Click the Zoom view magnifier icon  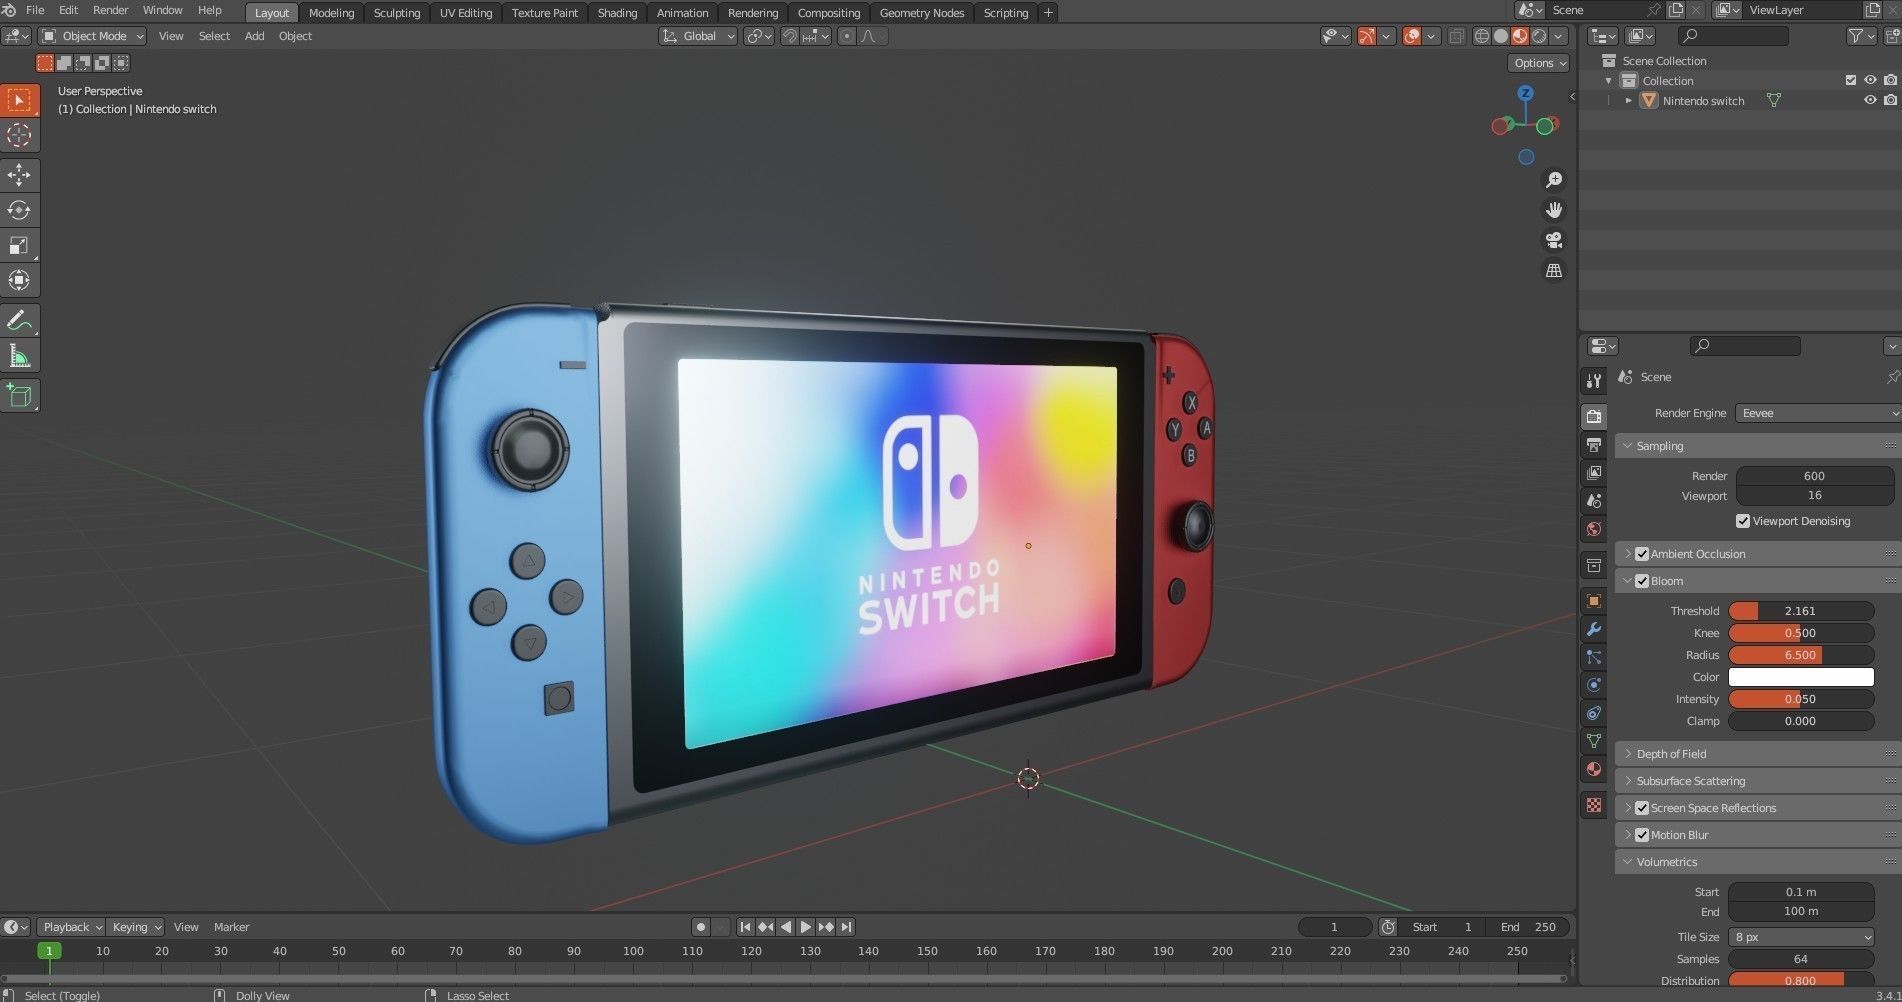click(1554, 180)
